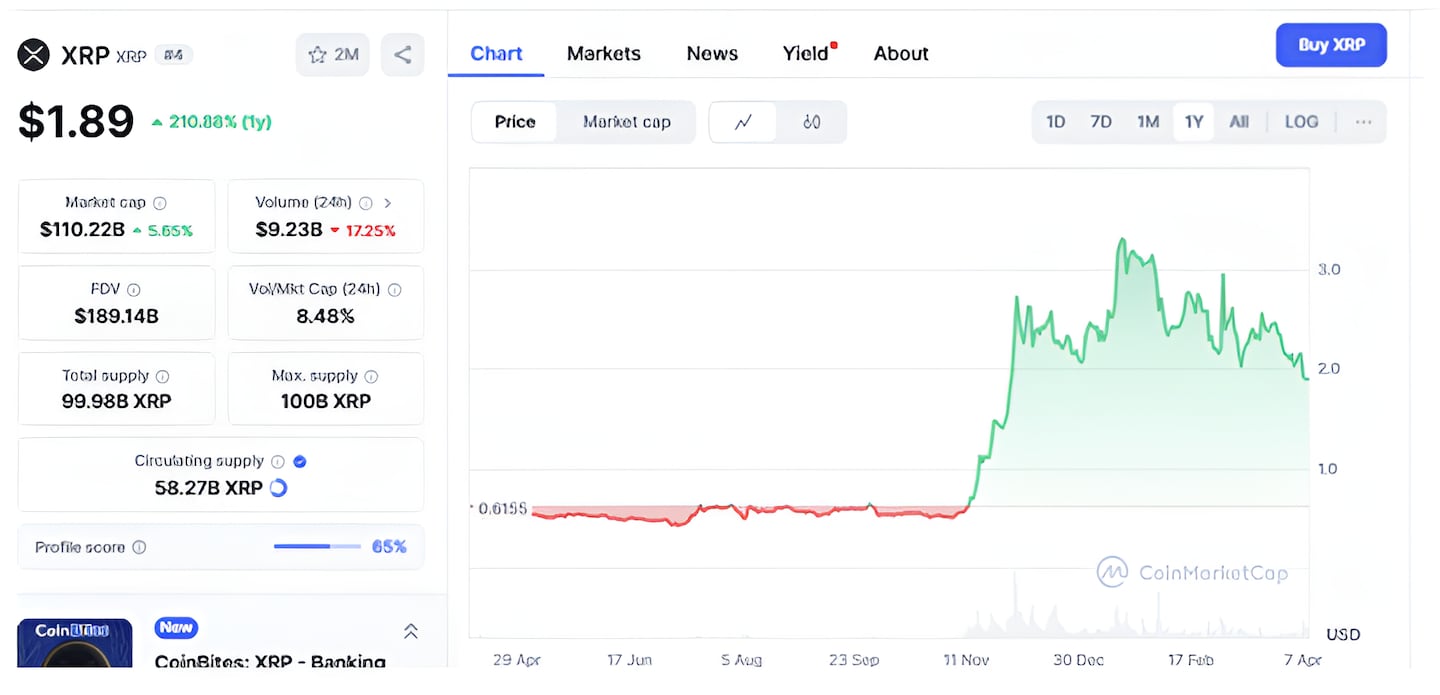
Task: Set chart range to 1Y
Action: point(1194,122)
